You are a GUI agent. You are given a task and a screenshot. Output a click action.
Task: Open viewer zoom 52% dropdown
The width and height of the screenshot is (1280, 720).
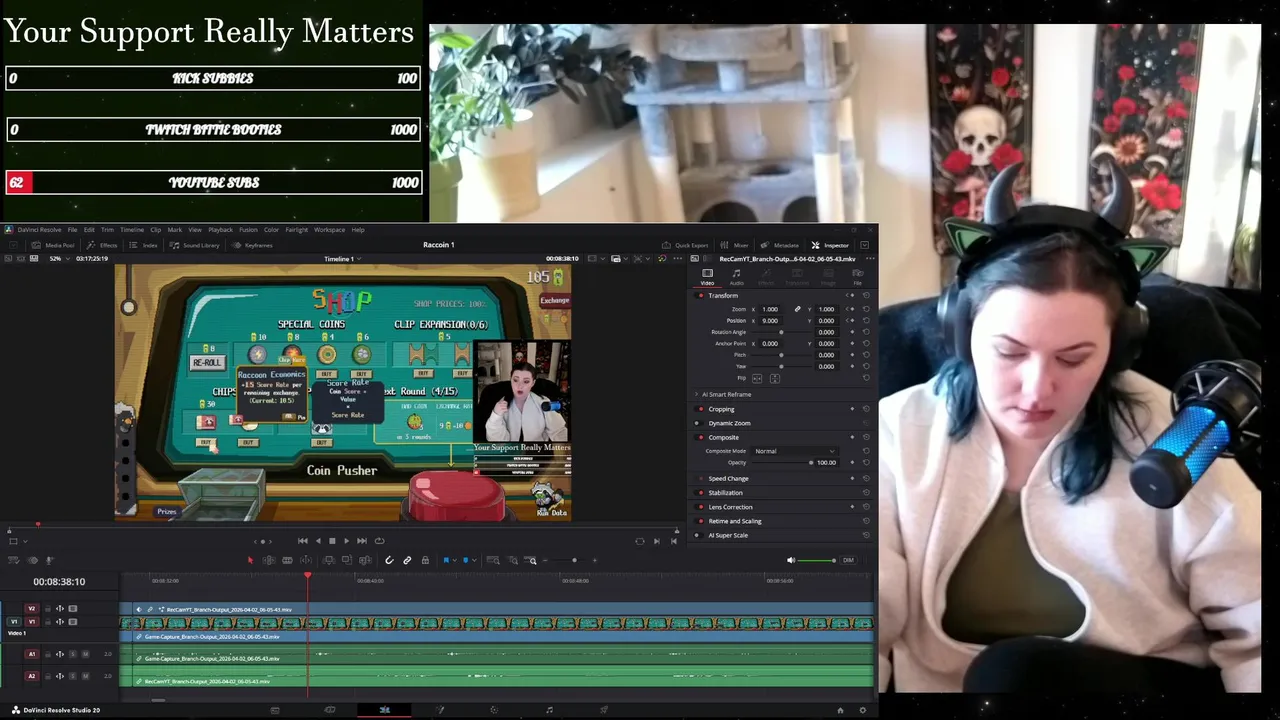pos(59,259)
